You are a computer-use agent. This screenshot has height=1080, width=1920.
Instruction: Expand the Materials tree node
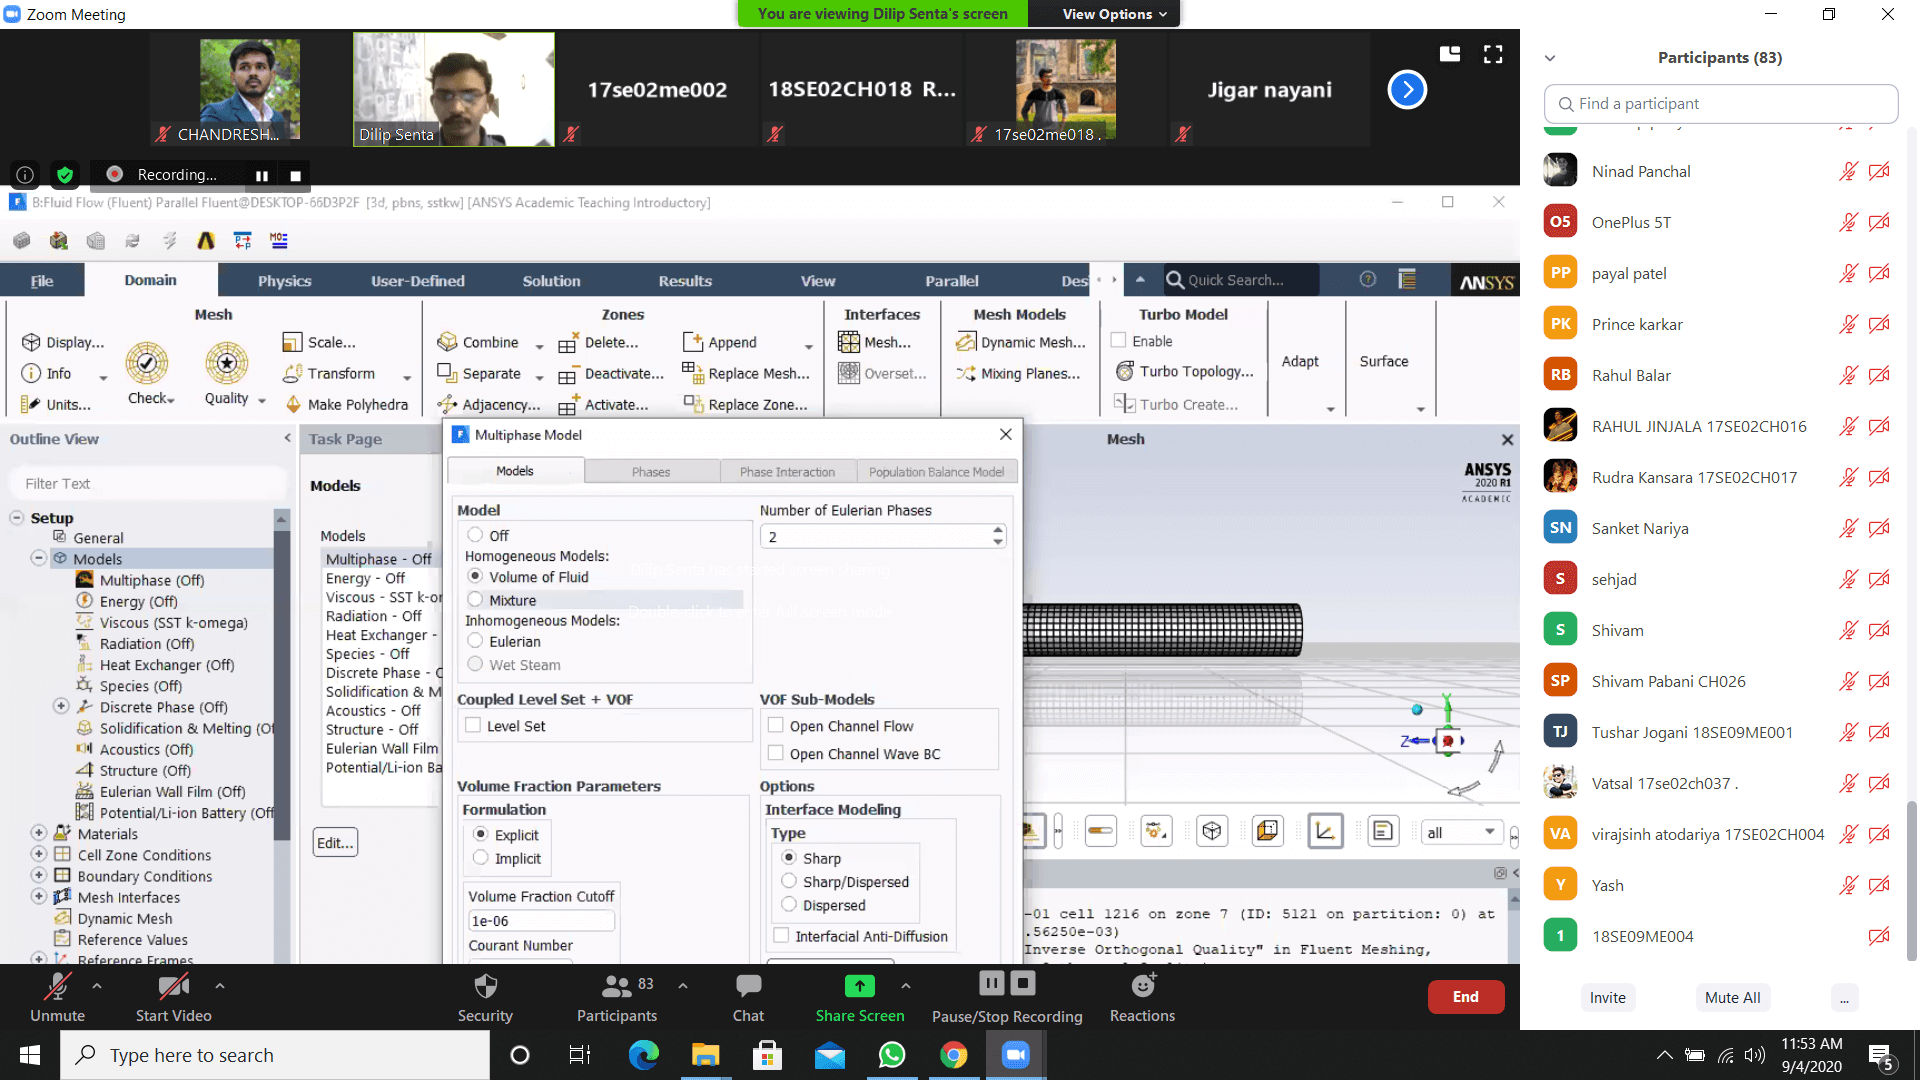(x=38, y=833)
